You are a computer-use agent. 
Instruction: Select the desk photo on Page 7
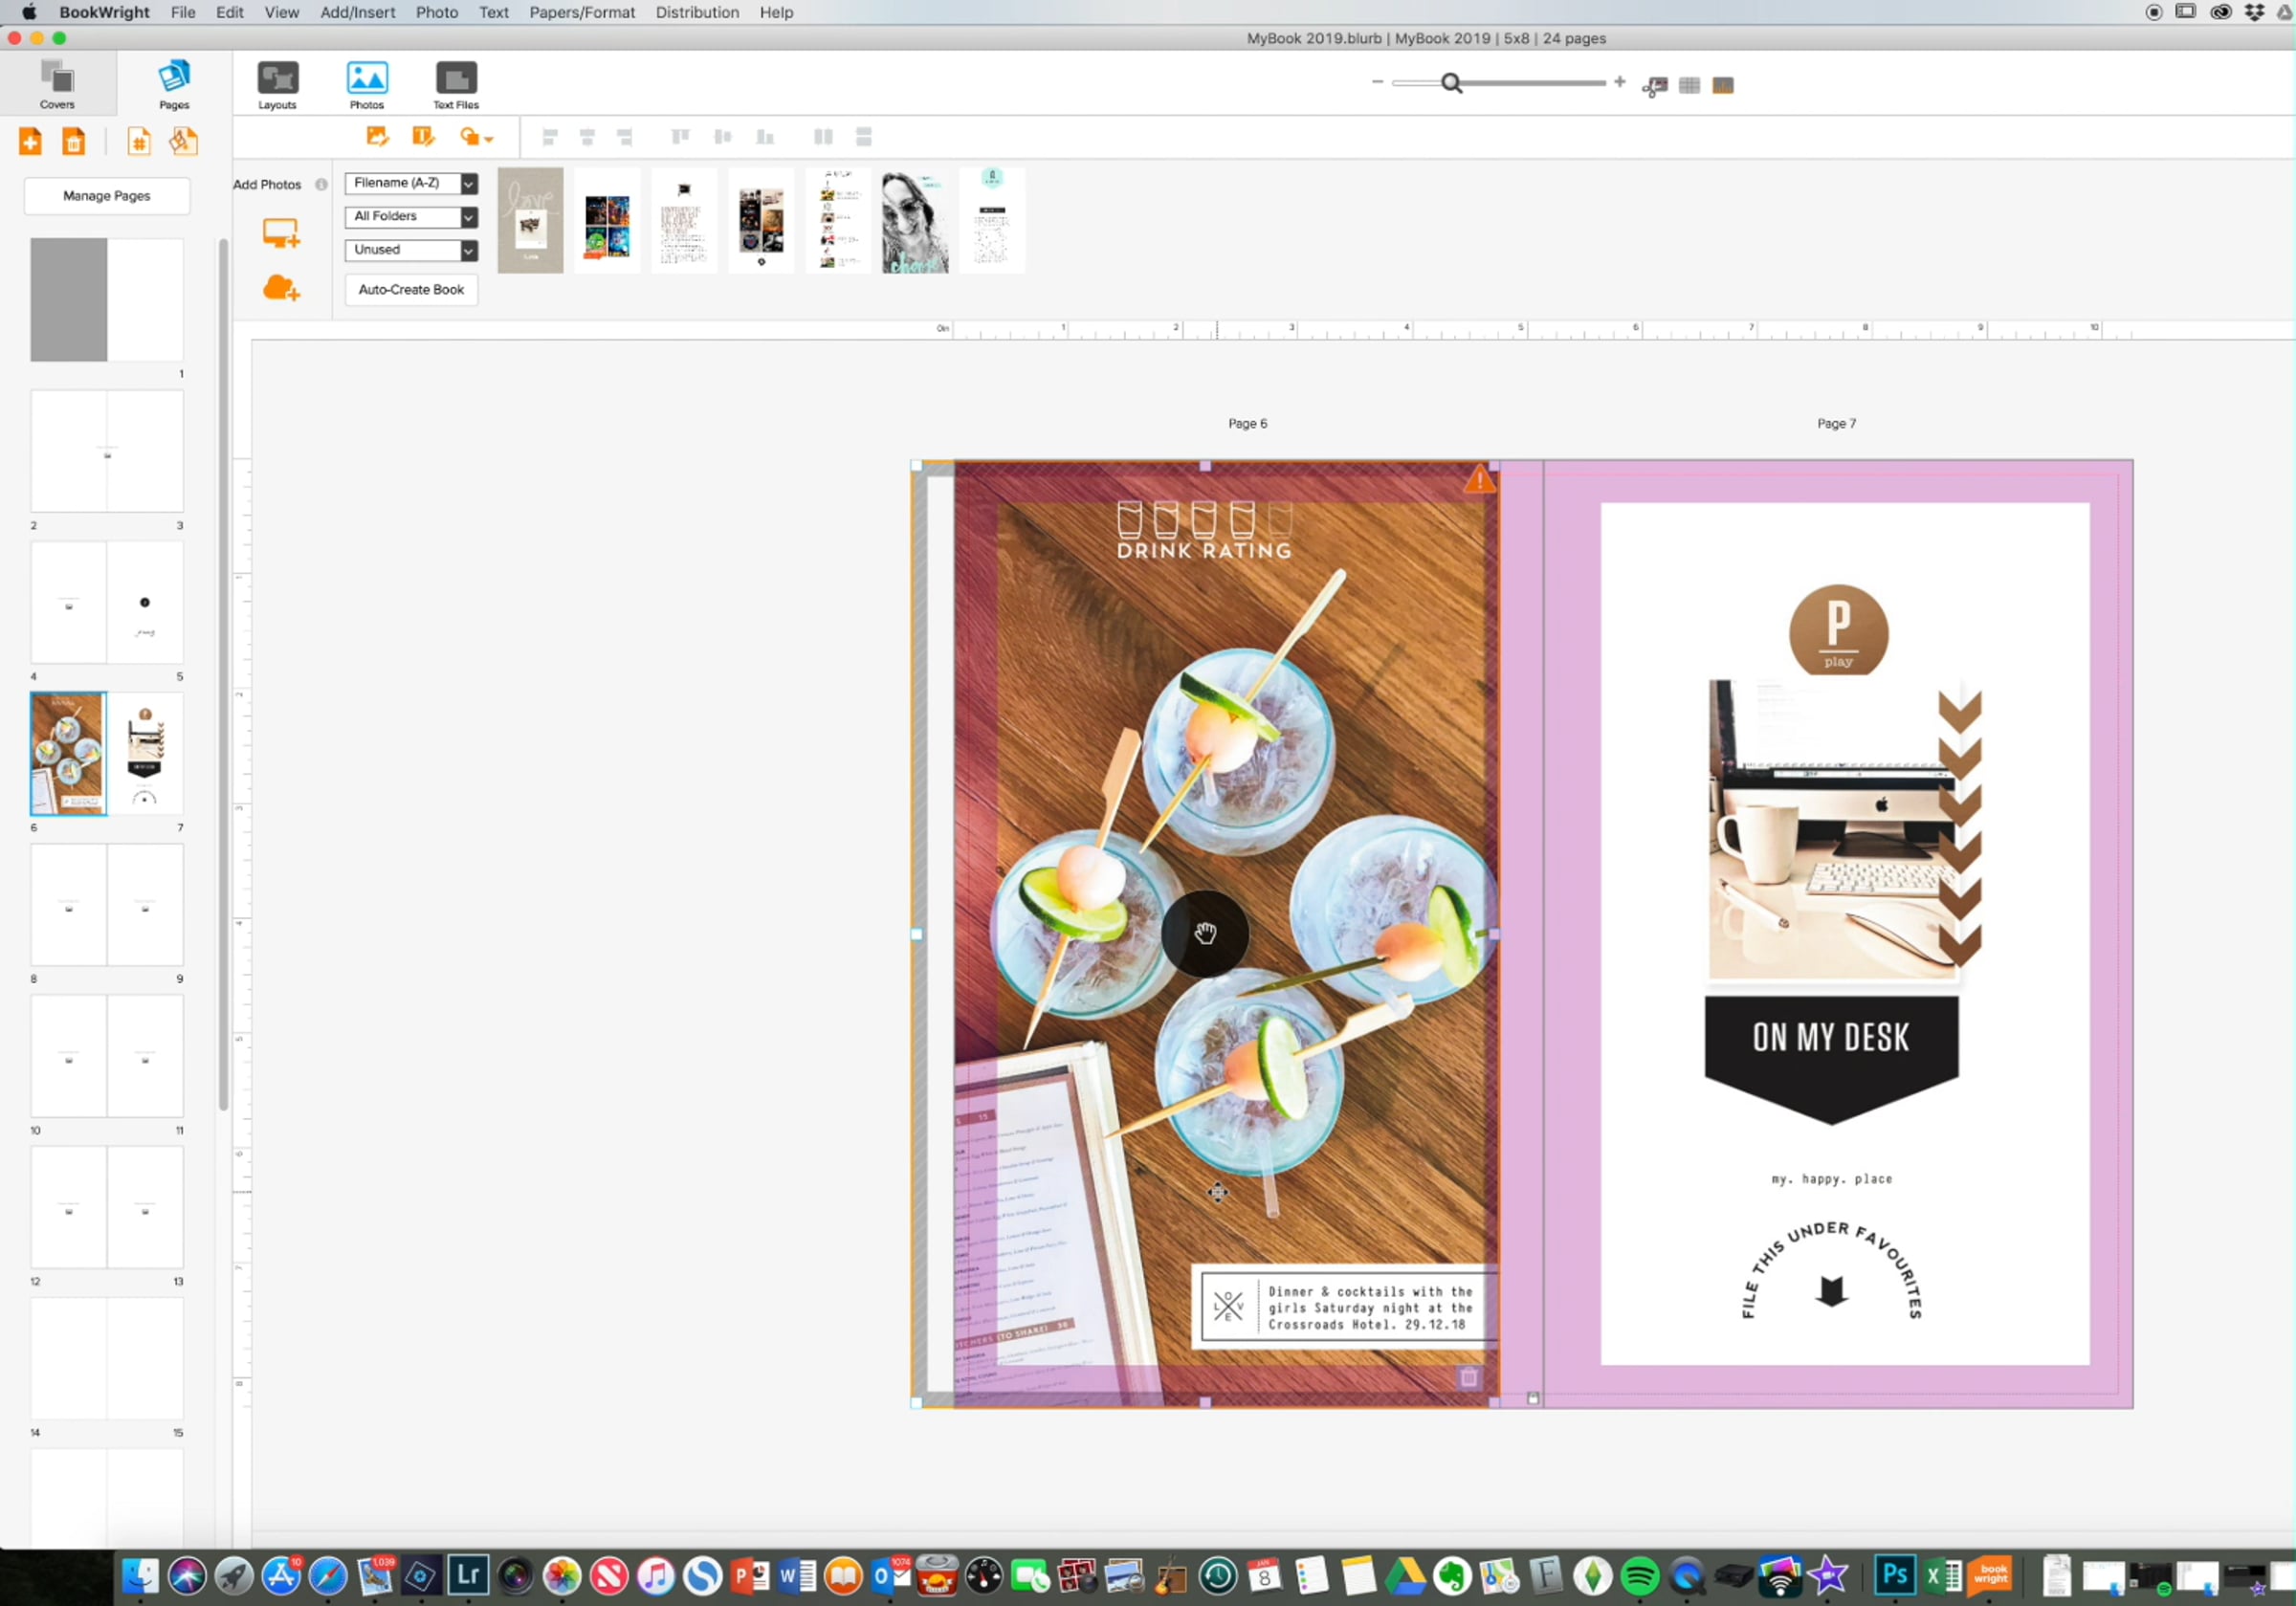(1832, 830)
